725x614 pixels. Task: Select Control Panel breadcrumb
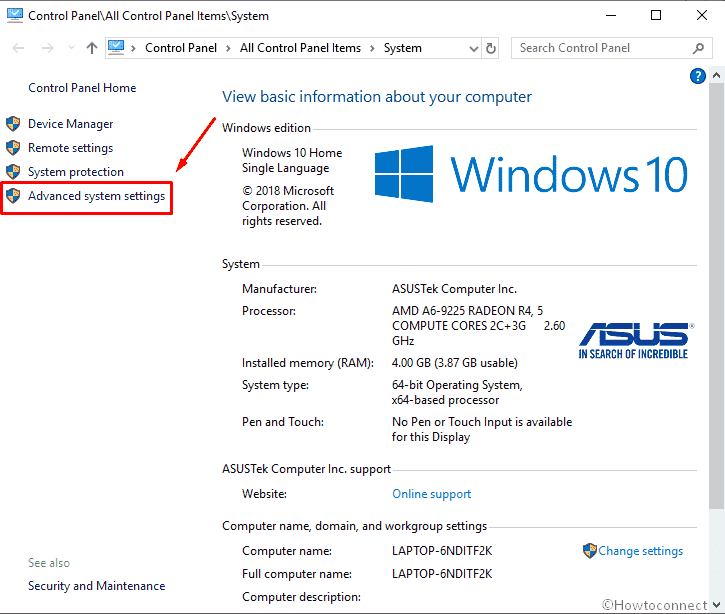181,48
